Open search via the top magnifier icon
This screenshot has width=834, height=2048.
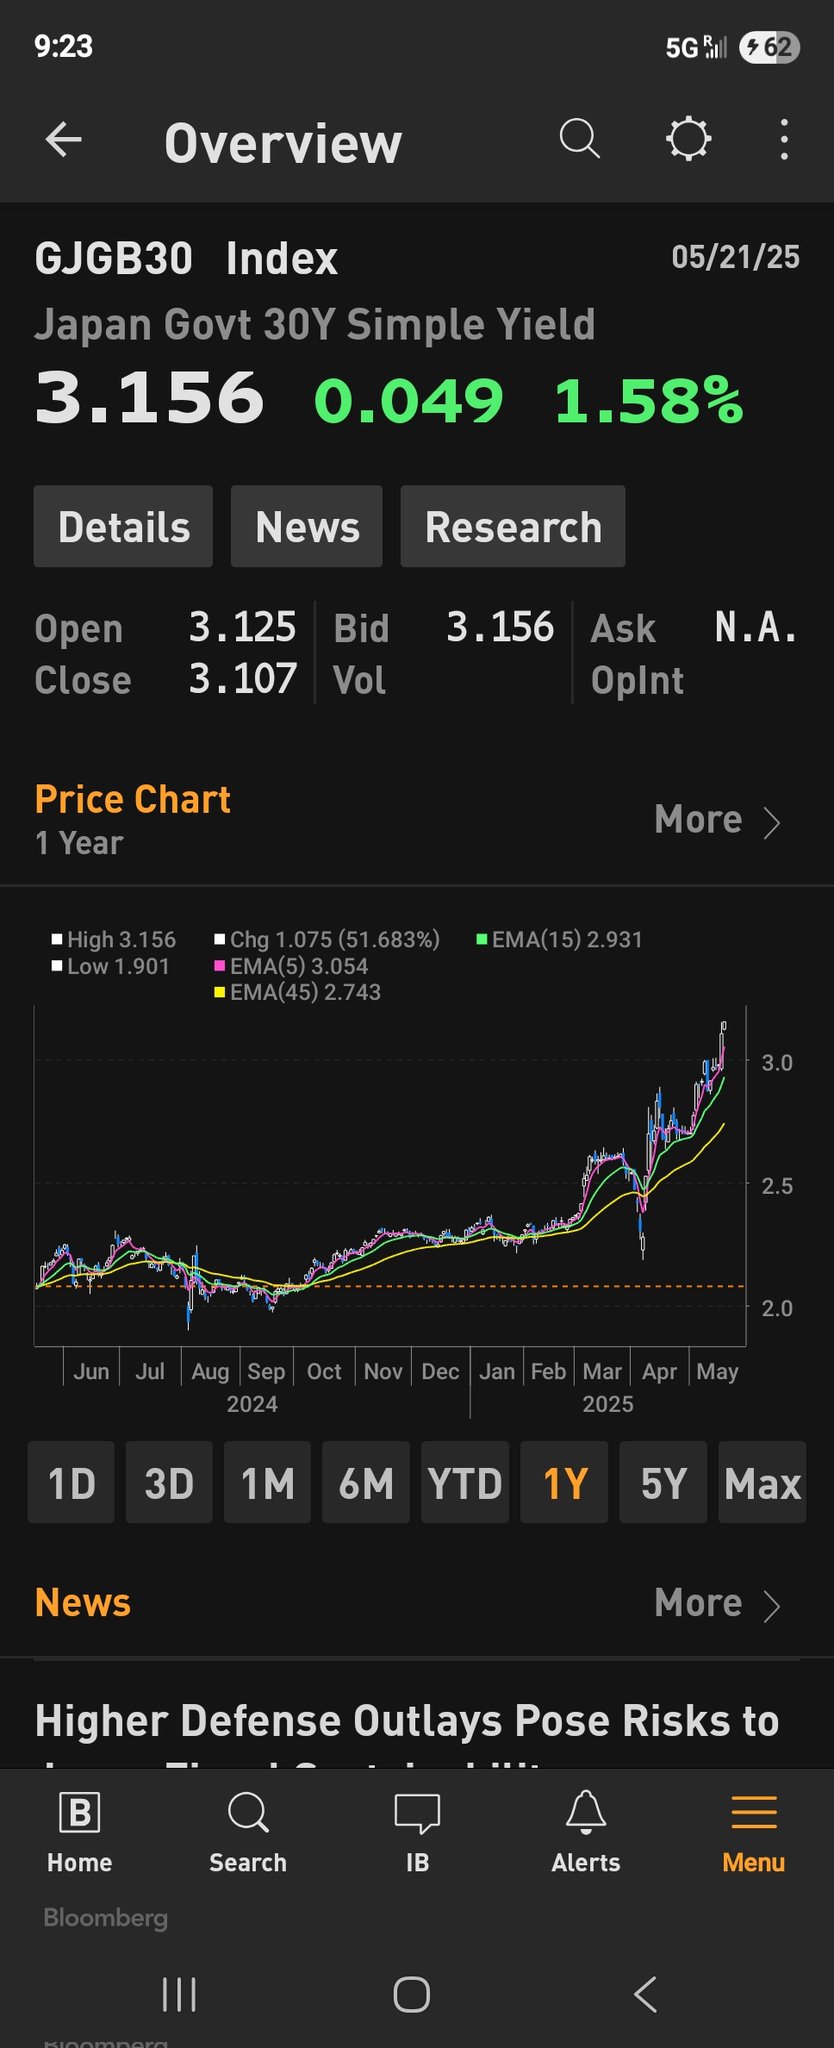pos(579,140)
